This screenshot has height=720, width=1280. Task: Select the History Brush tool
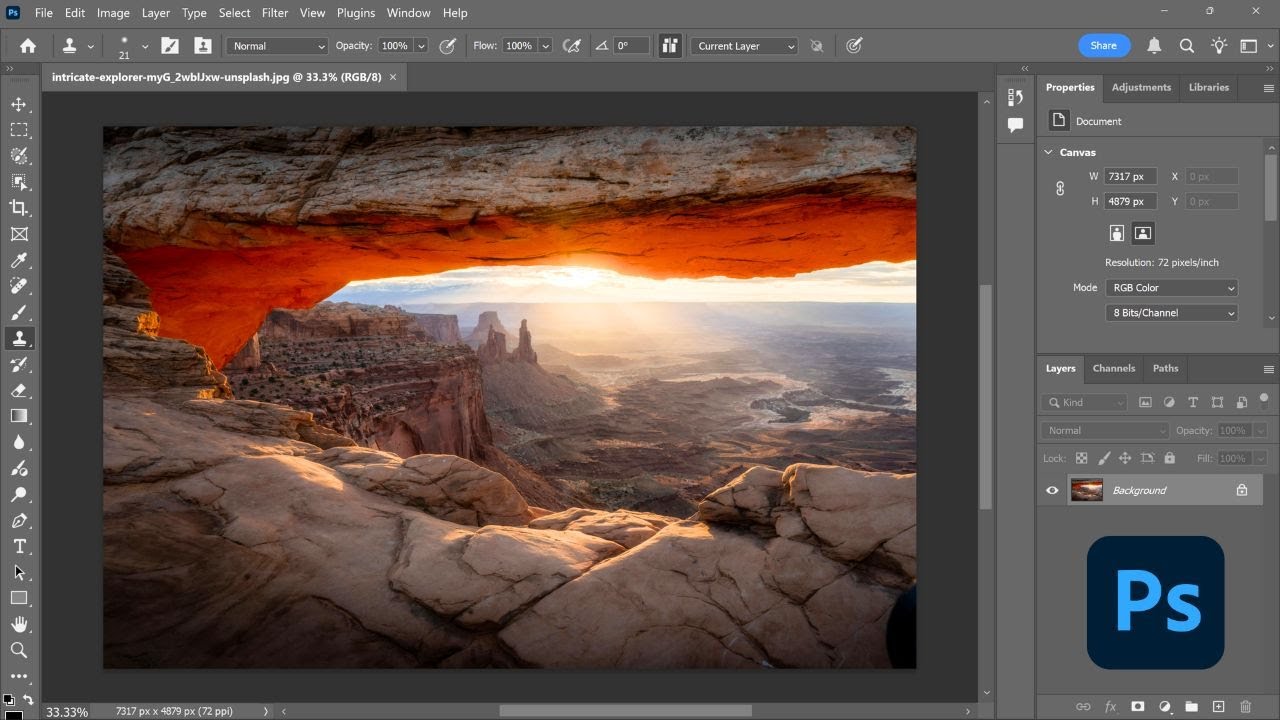click(19, 364)
